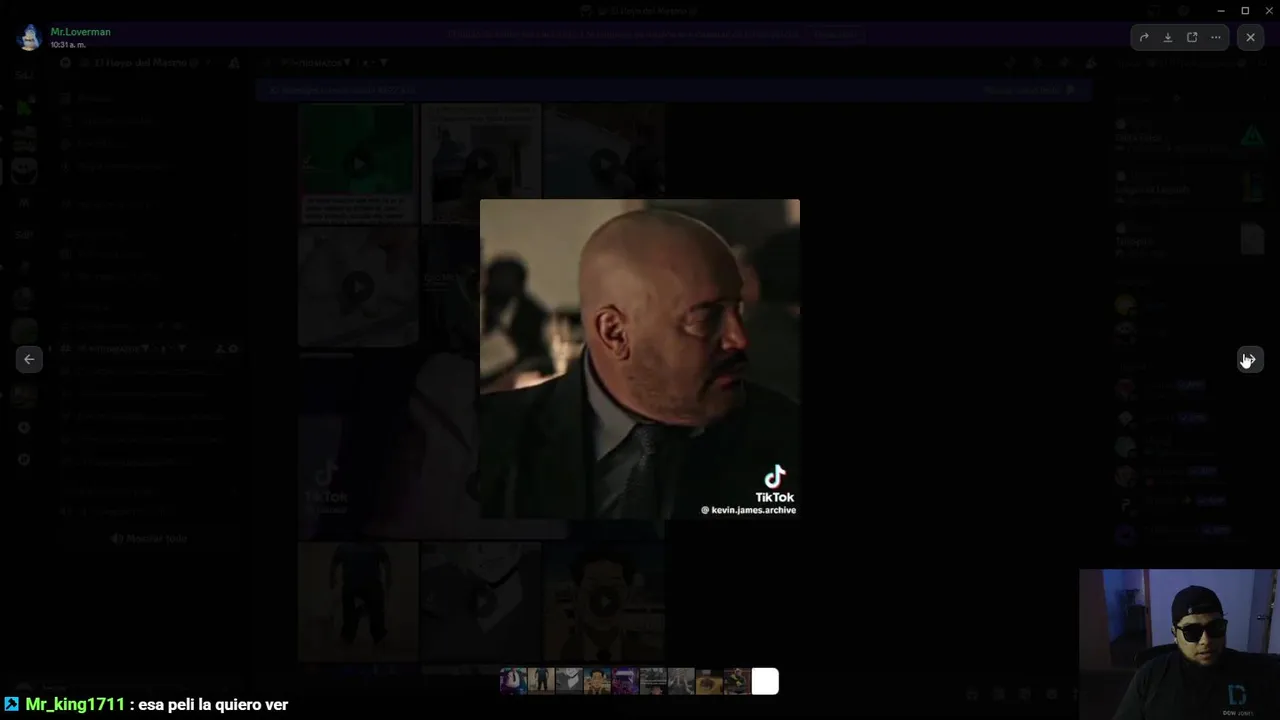Go to next media with right arrow
Screen dimensions: 1280x720
tap(1250, 359)
